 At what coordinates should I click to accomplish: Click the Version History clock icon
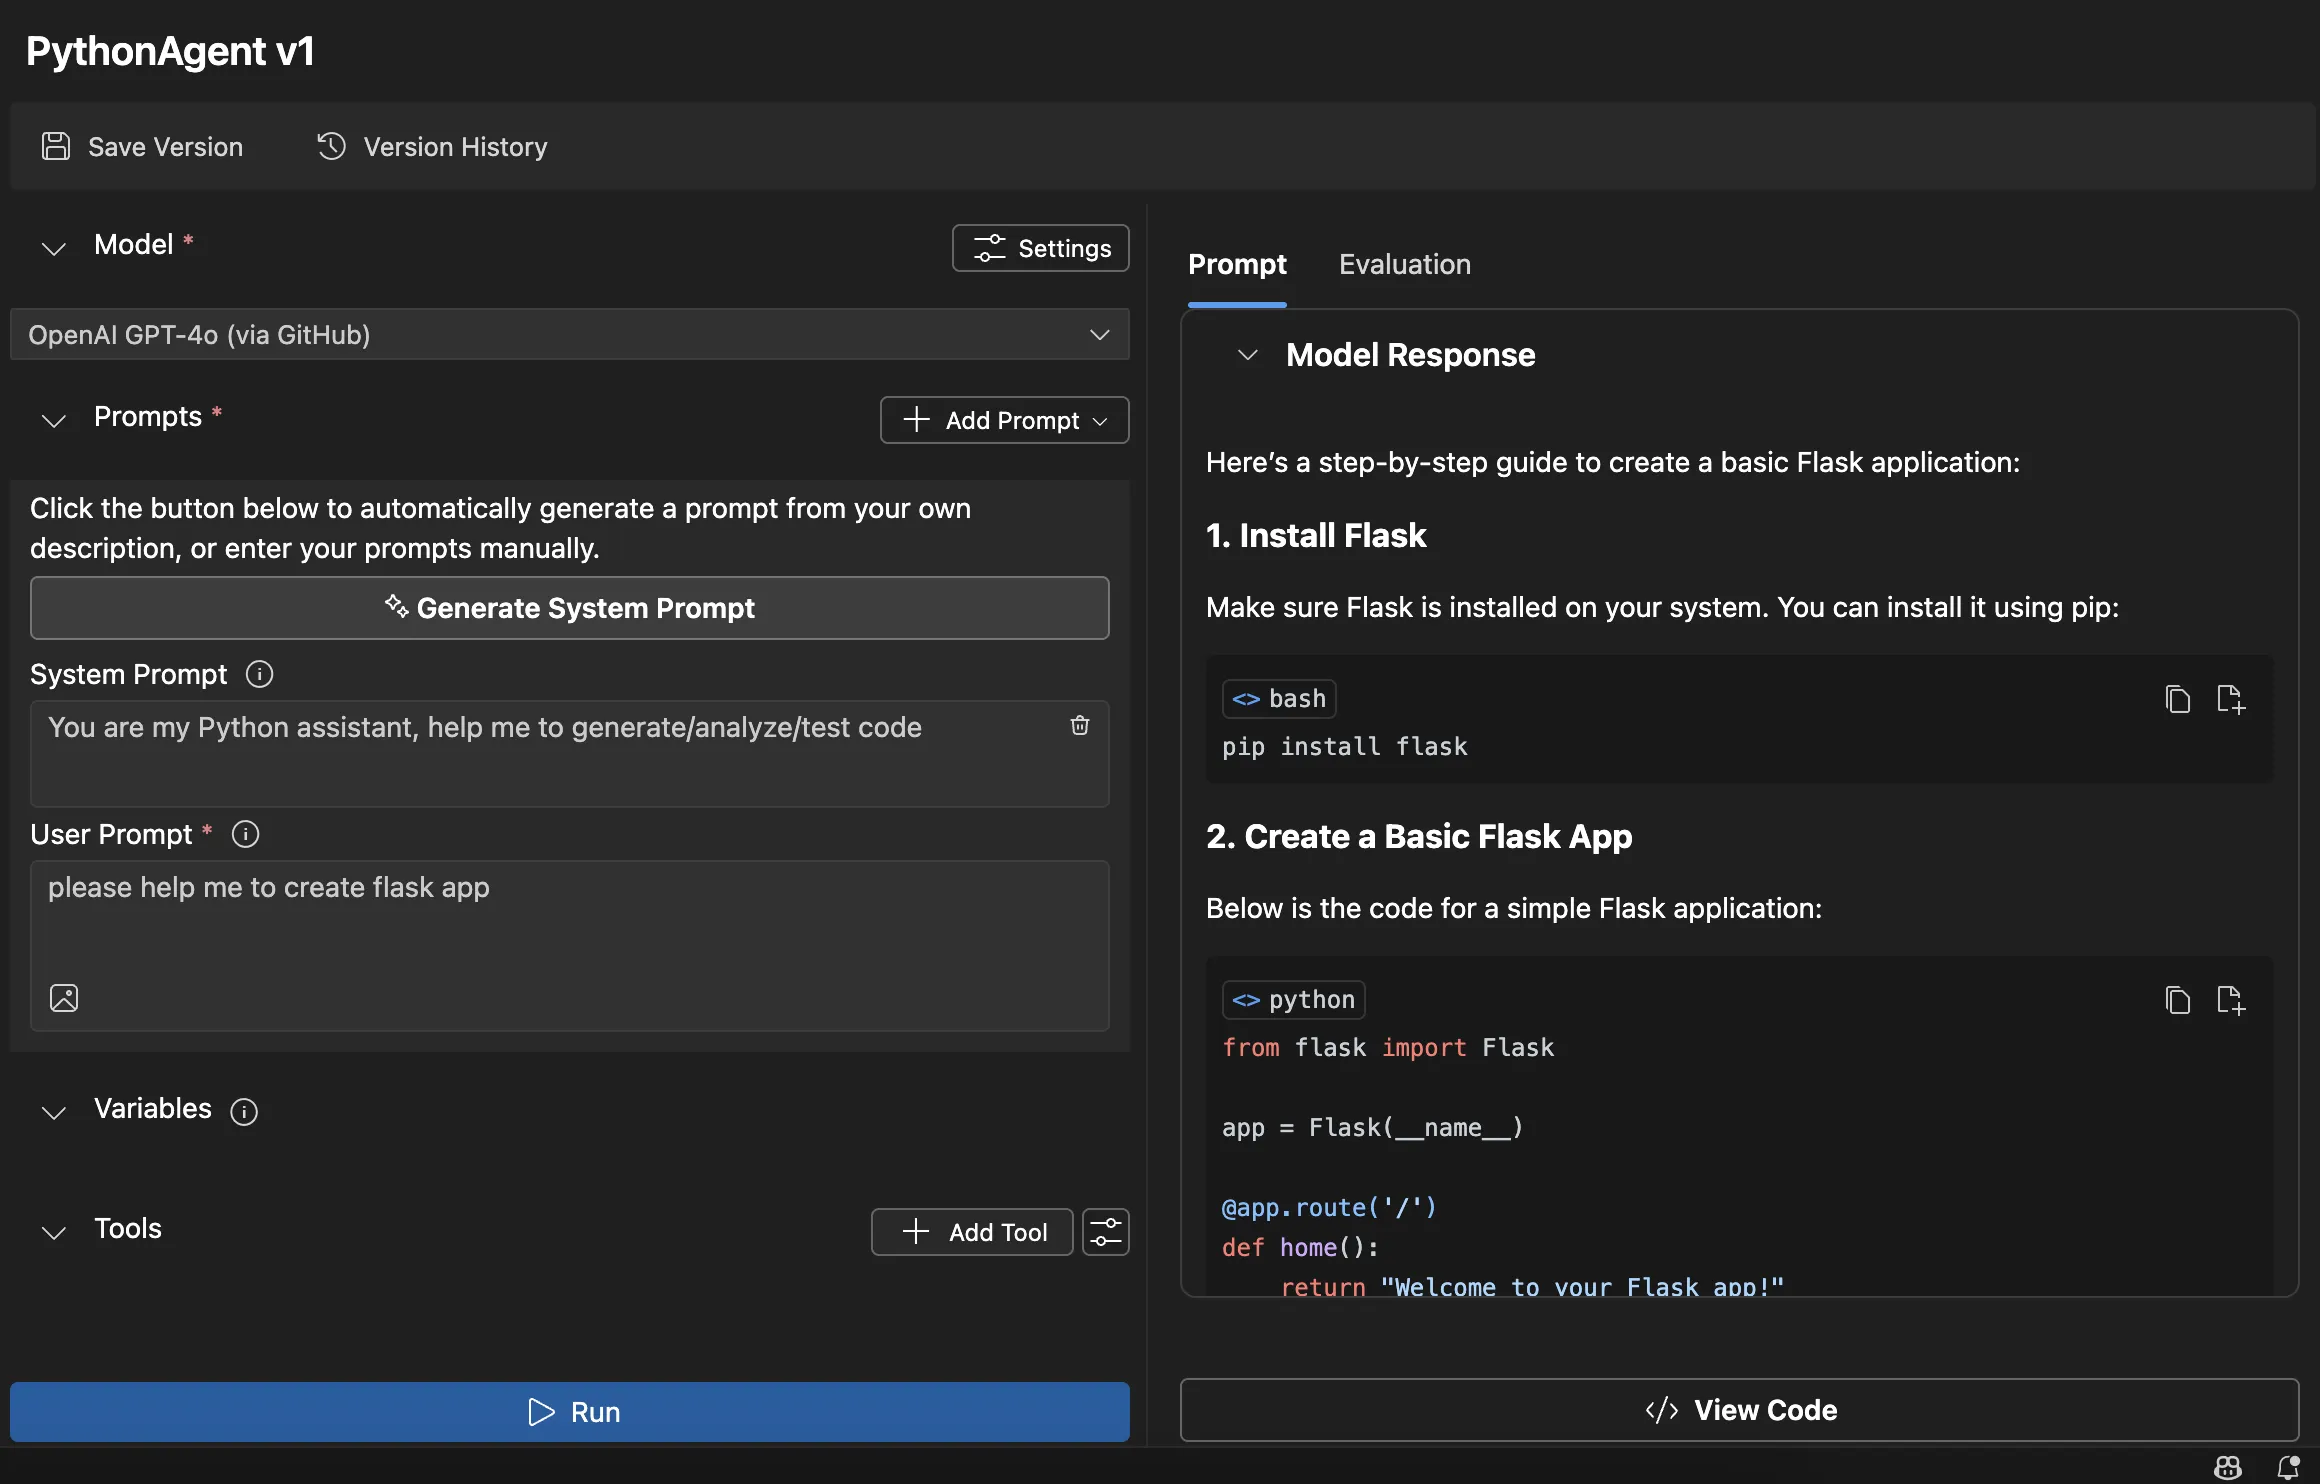pos(331,146)
